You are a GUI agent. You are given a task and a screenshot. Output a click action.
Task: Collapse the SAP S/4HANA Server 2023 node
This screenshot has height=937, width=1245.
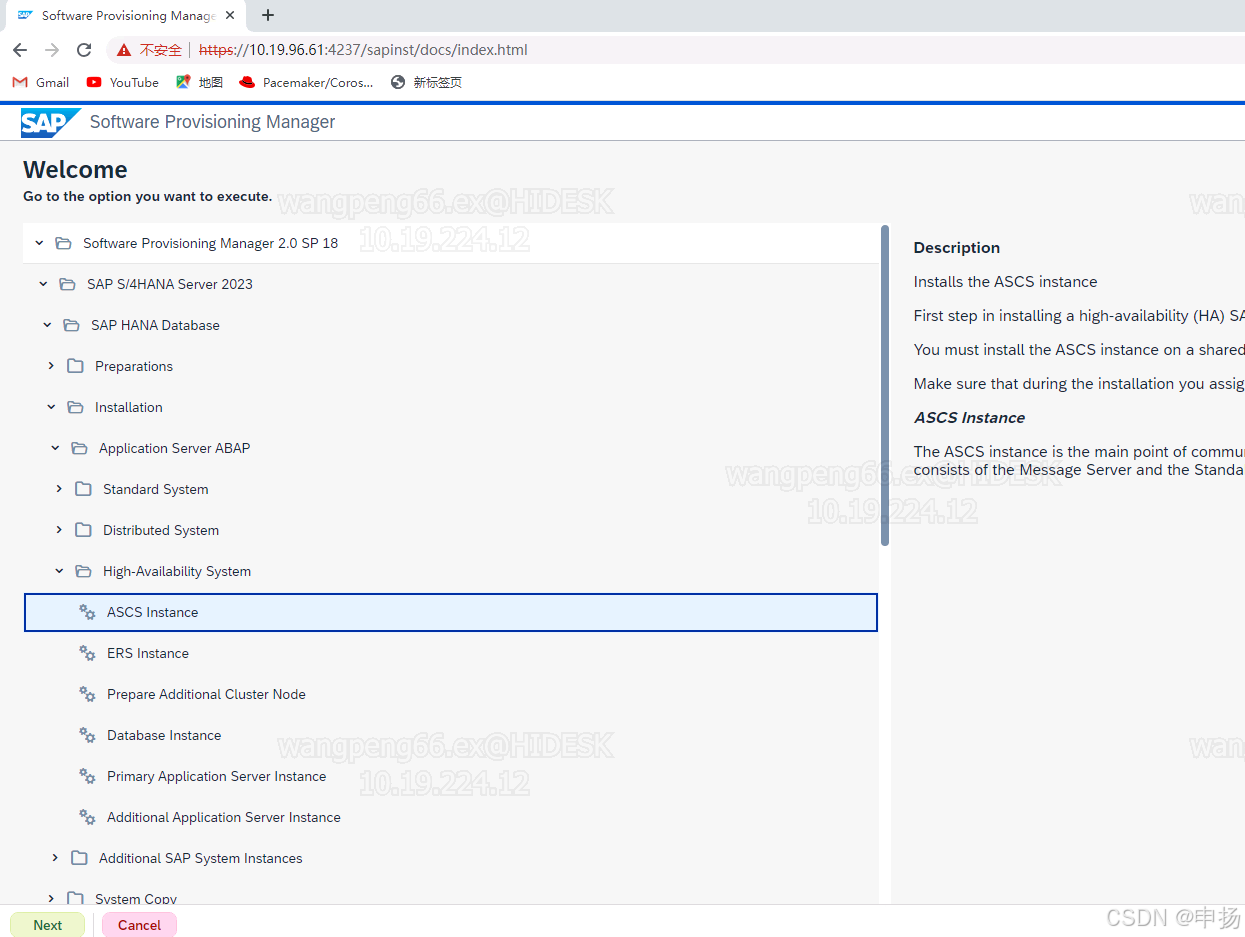pos(43,284)
